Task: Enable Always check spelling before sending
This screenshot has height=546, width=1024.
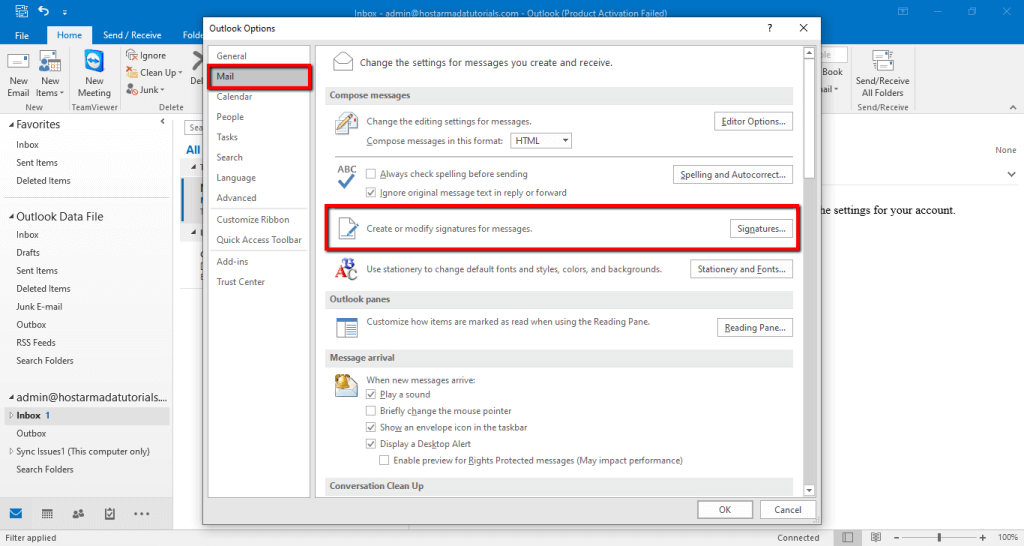Action: click(x=371, y=174)
